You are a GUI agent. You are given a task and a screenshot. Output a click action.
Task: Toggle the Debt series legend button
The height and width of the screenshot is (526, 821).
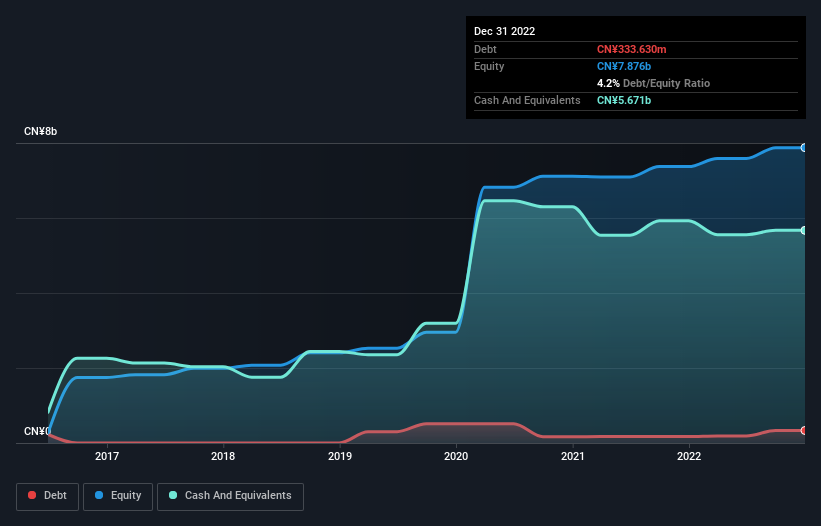pyautogui.click(x=47, y=496)
